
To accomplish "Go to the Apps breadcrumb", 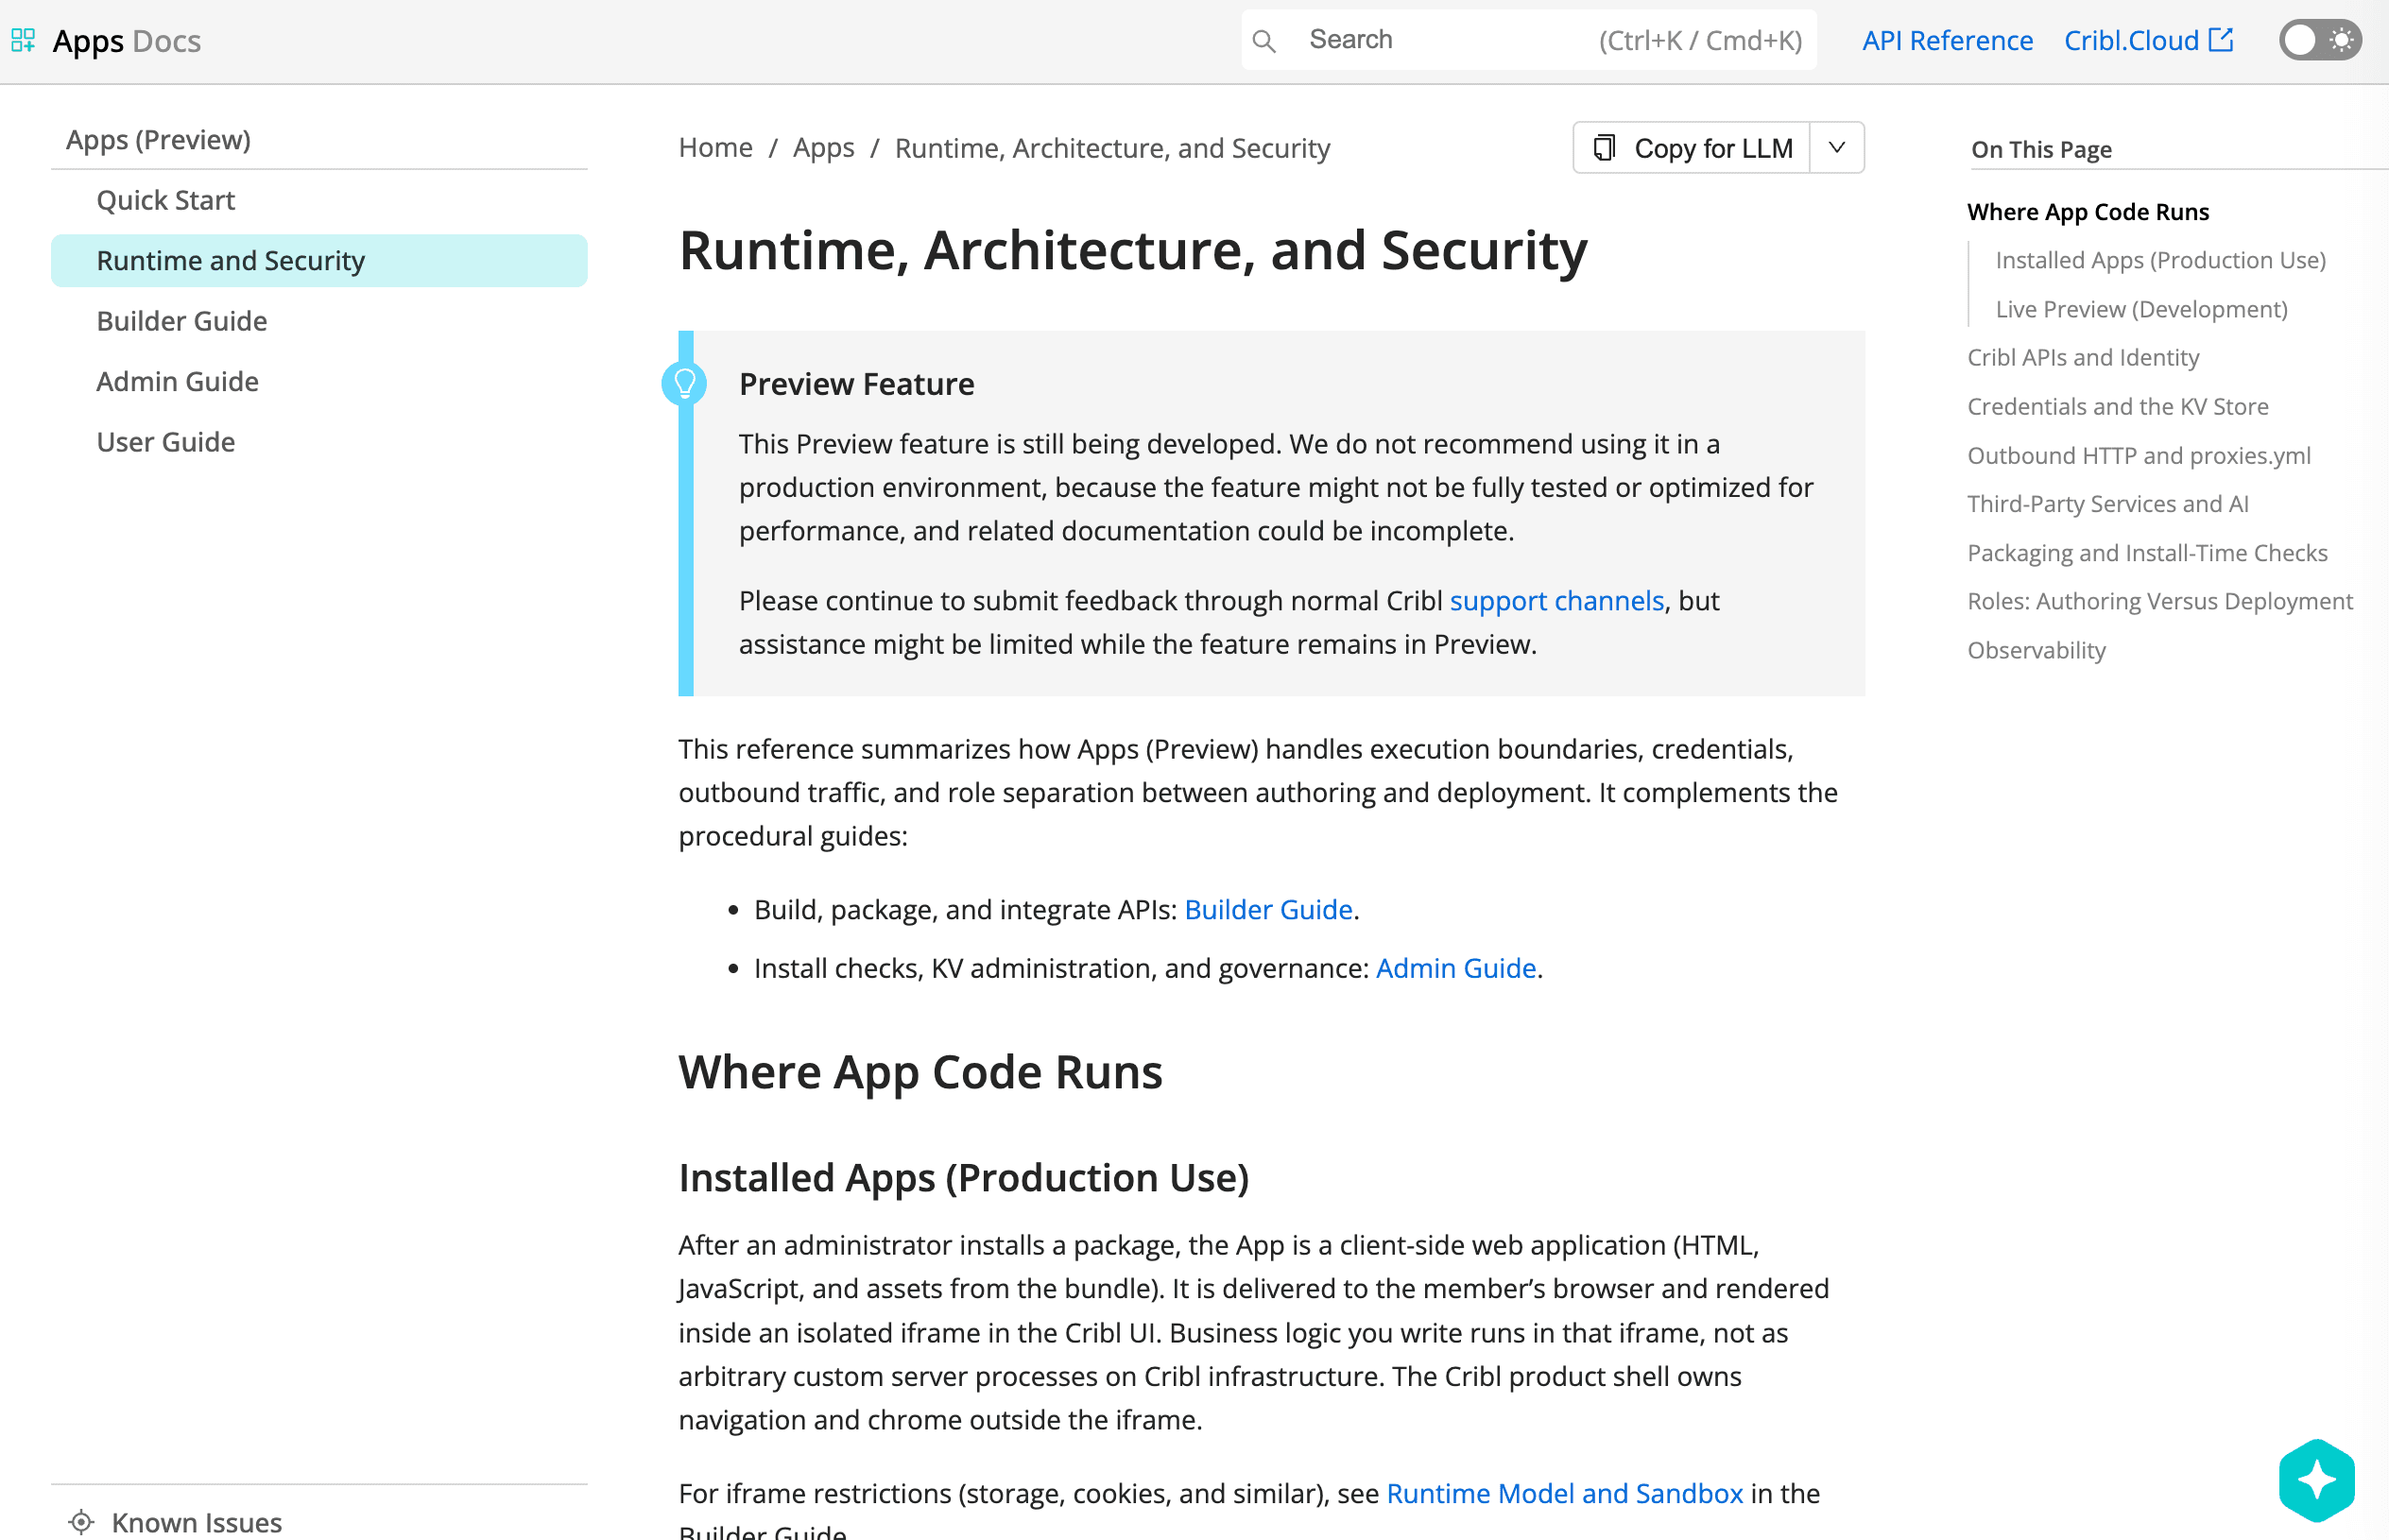I will point(823,148).
